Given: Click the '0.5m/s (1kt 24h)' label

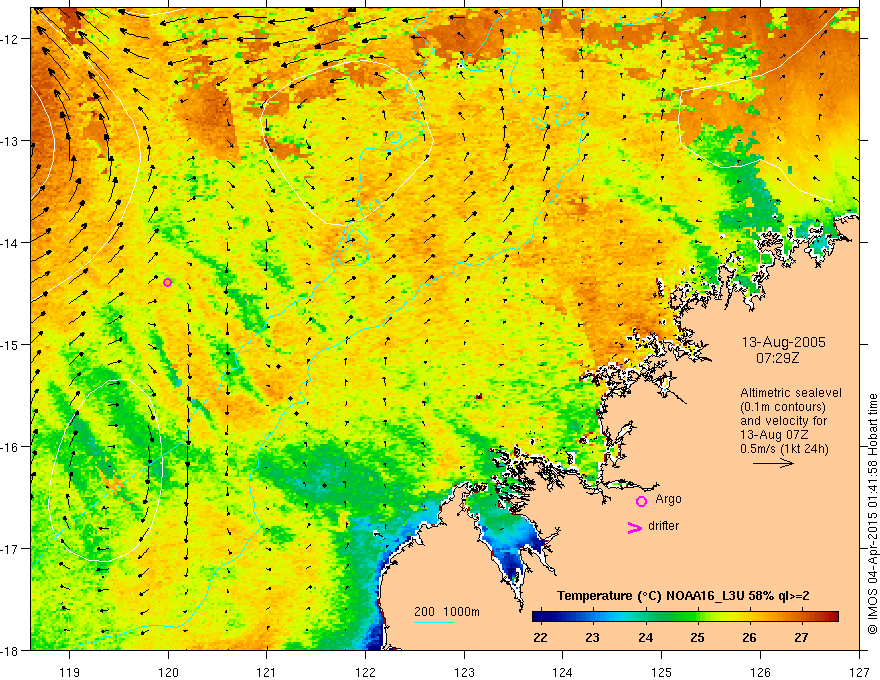Looking at the screenshot, I should coord(784,449).
